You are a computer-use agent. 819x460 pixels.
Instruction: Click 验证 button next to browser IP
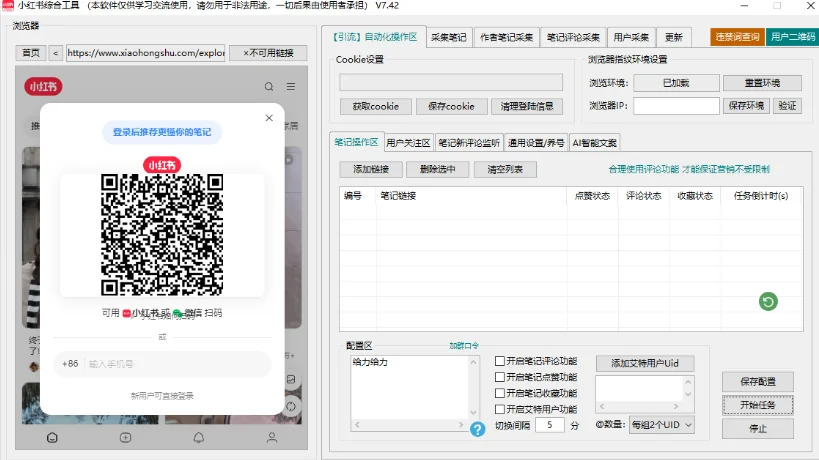click(x=787, y=105)
